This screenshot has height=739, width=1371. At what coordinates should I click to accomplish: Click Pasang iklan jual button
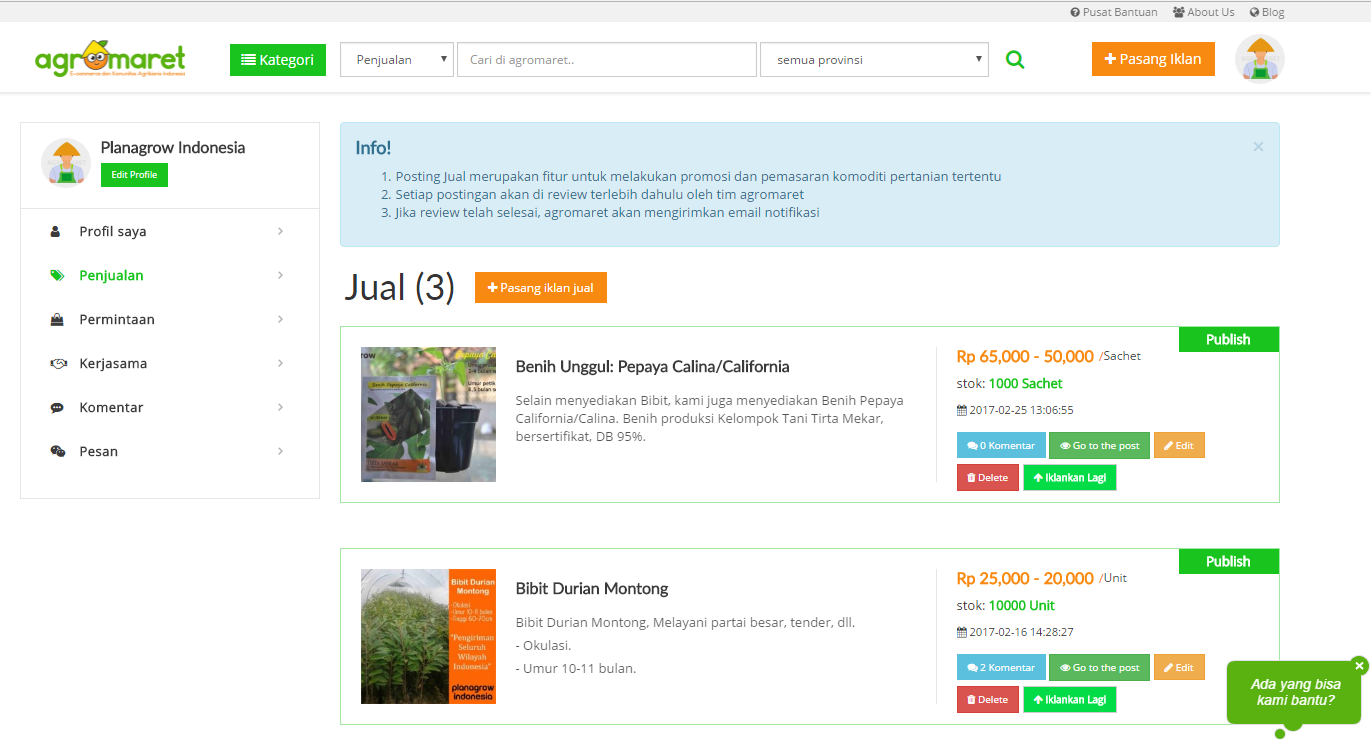point(540,288)
